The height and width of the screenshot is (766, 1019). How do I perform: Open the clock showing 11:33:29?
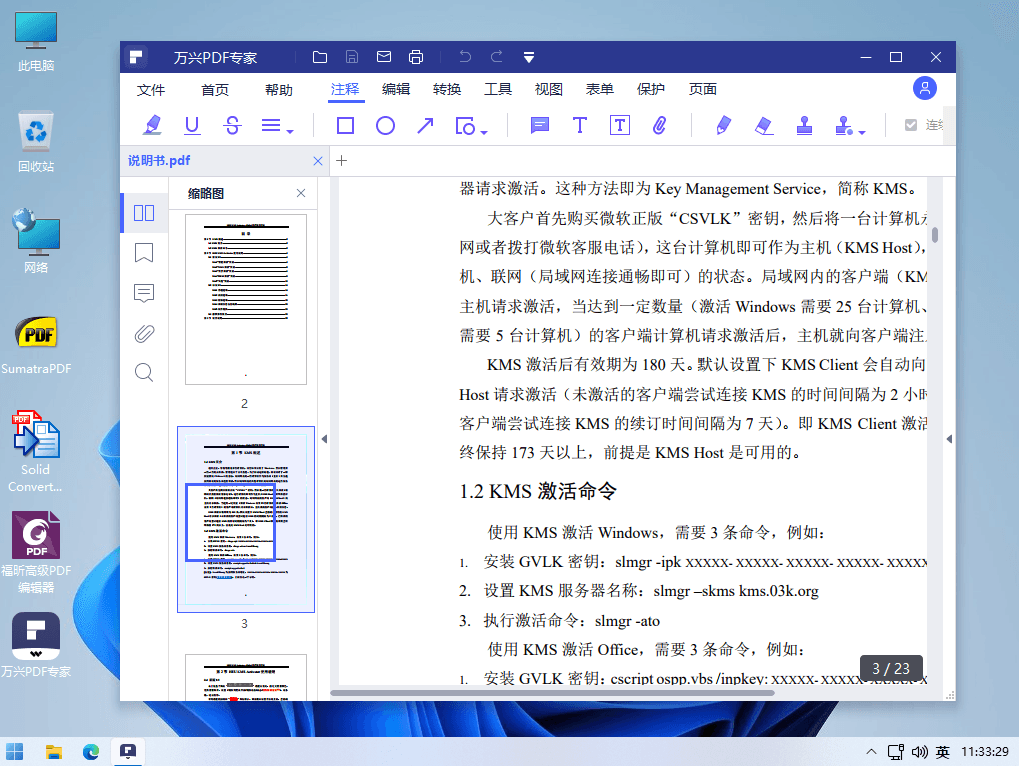click(x=985, y=752)
